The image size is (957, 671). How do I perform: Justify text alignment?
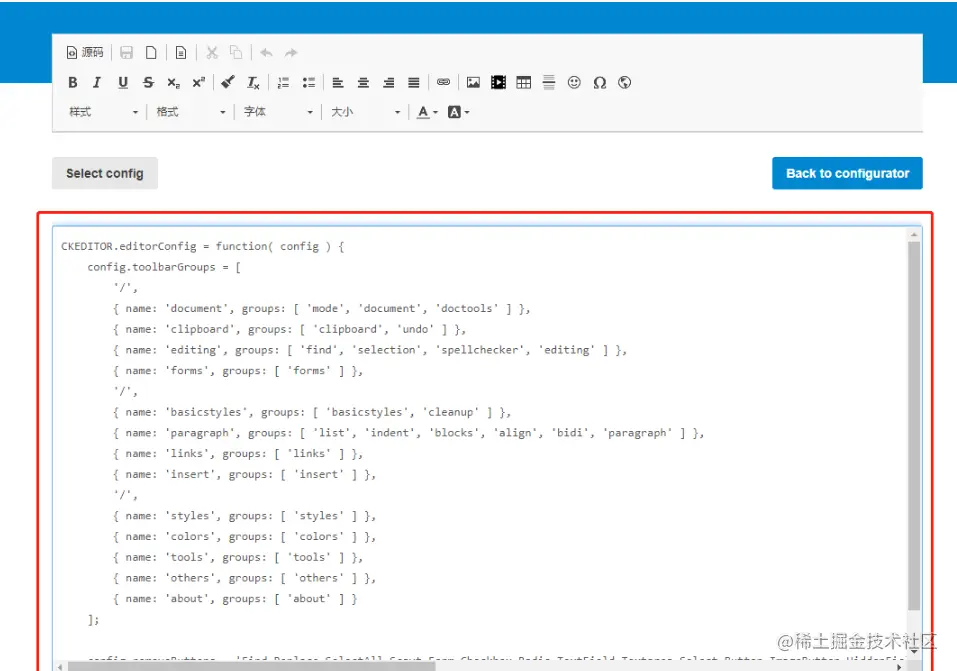click(414, 82)
